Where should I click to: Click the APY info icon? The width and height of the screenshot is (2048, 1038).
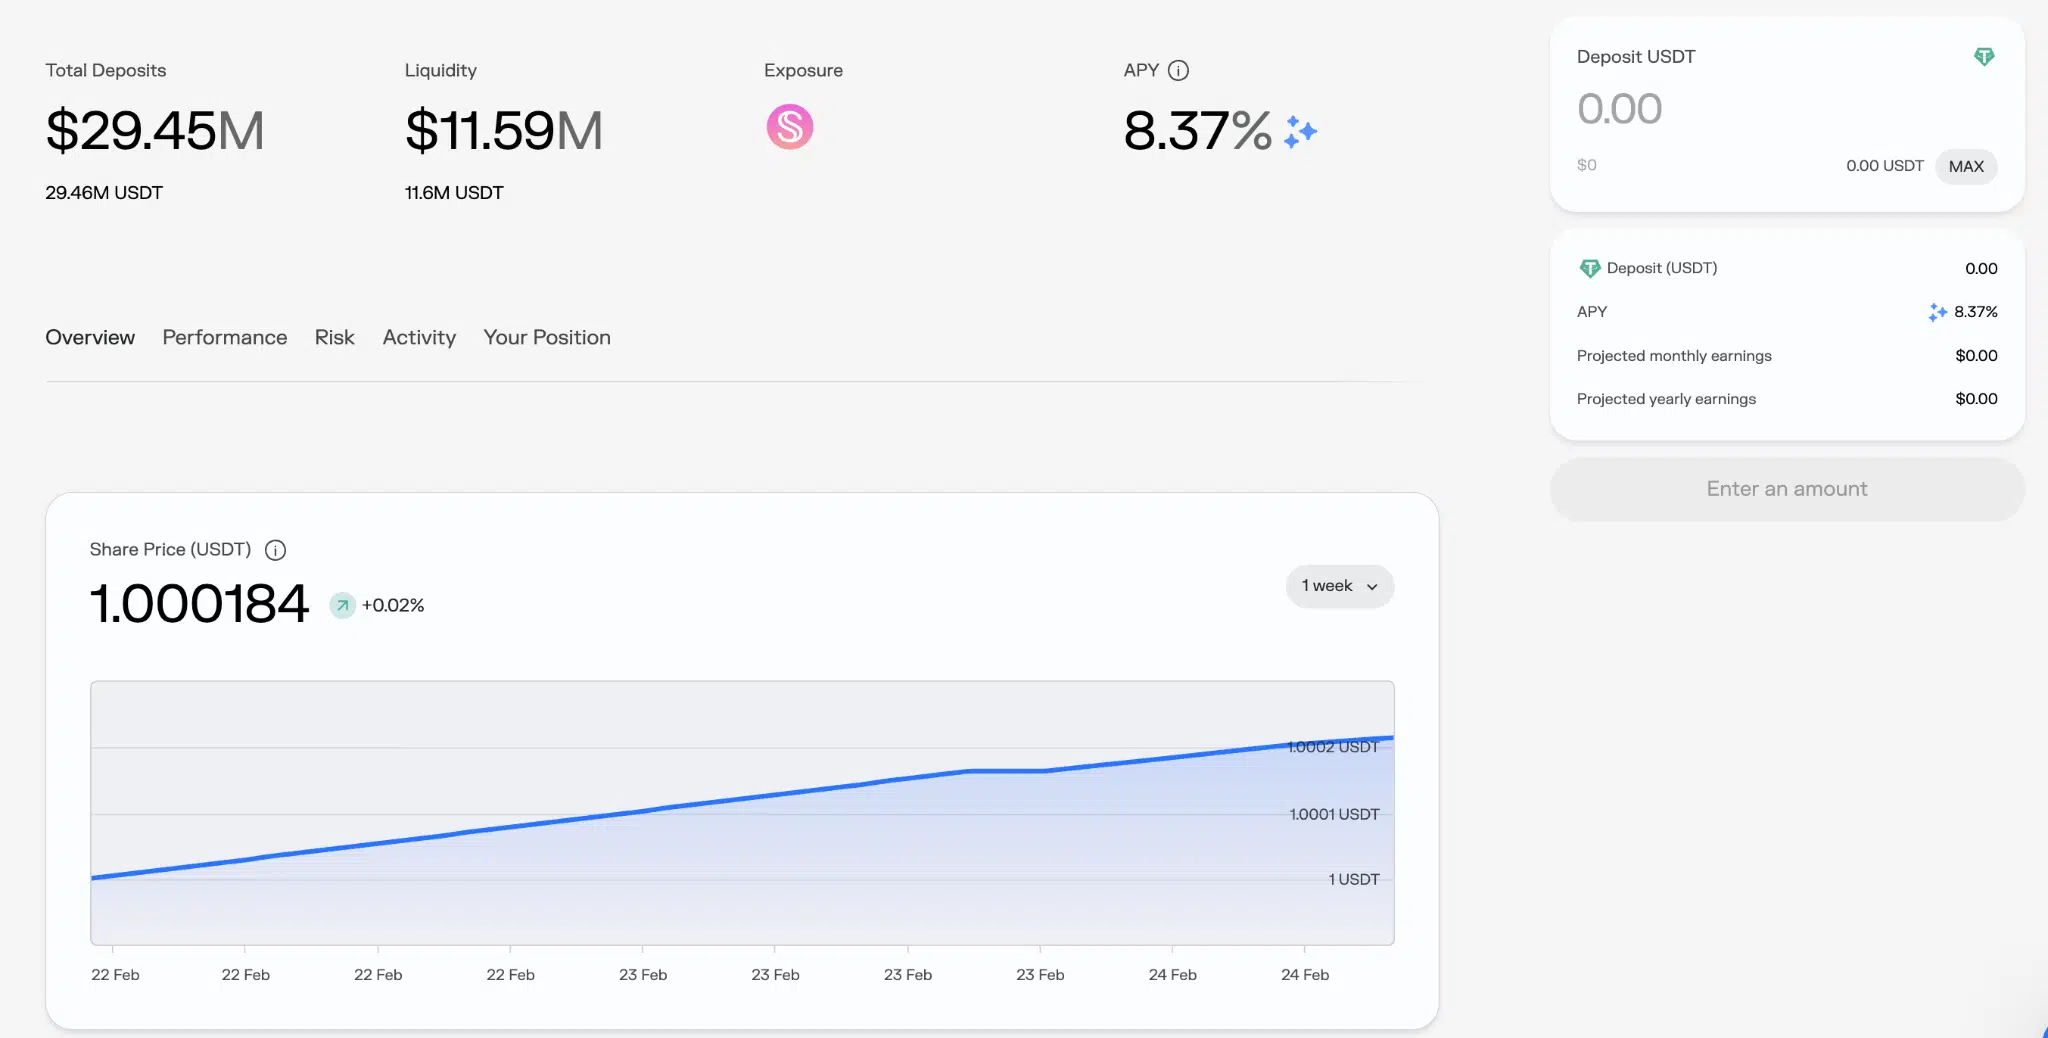coord(1178,70)
